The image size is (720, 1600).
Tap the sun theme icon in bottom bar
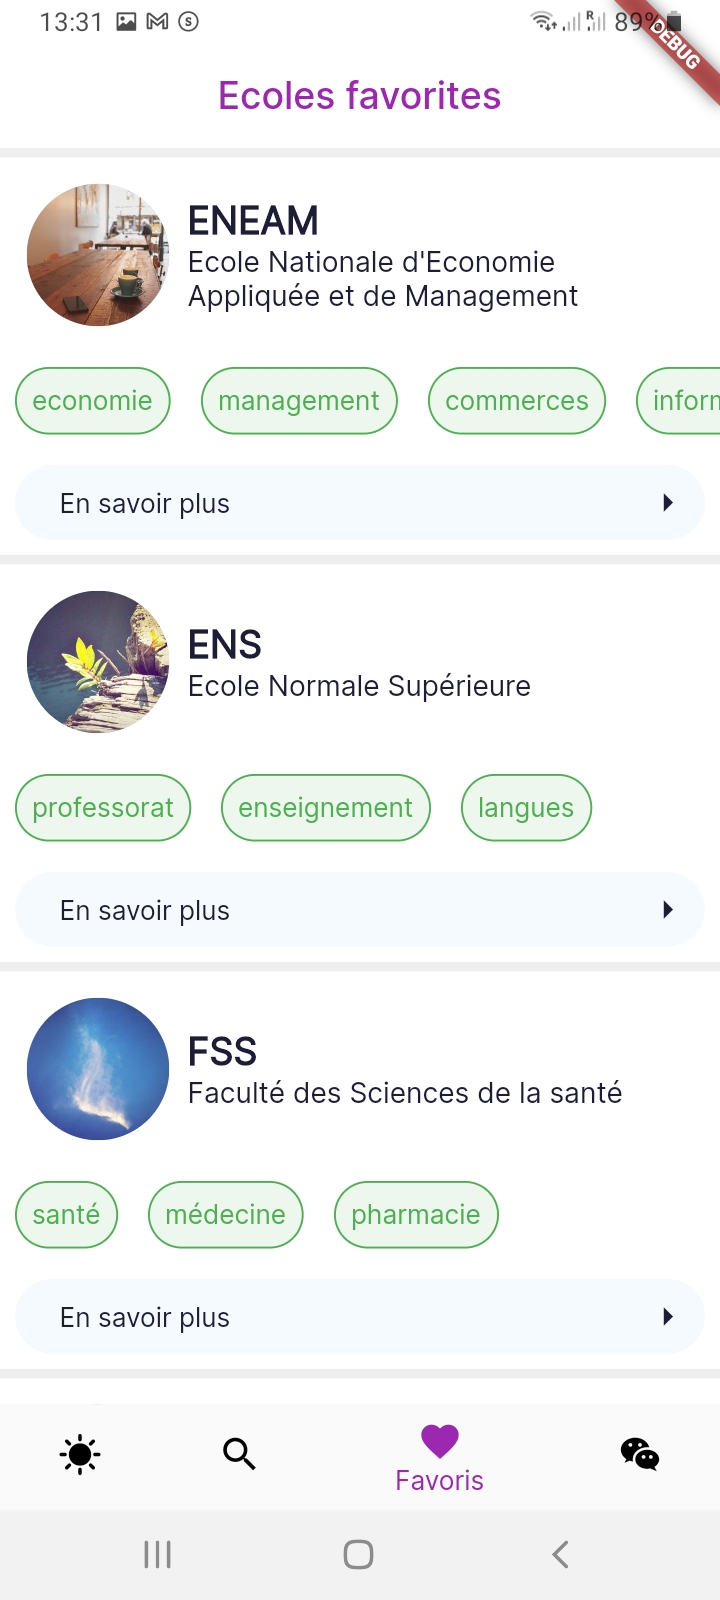tap(80, 1454)
